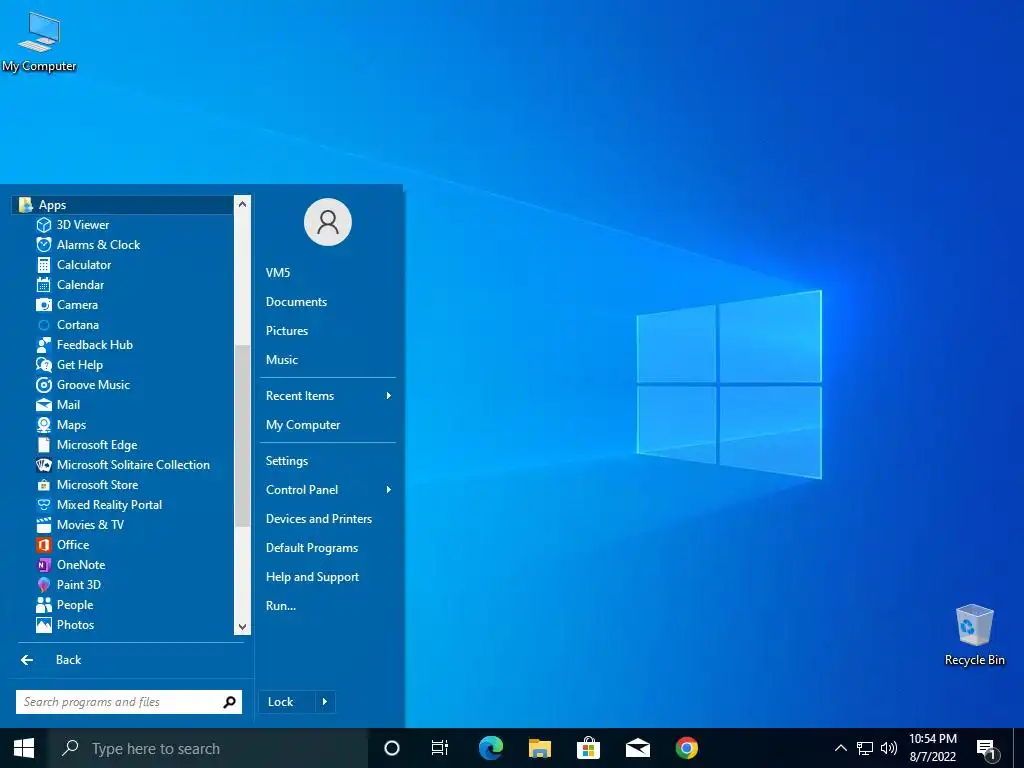Select the My Computer desktop icon

coord(39,41)
